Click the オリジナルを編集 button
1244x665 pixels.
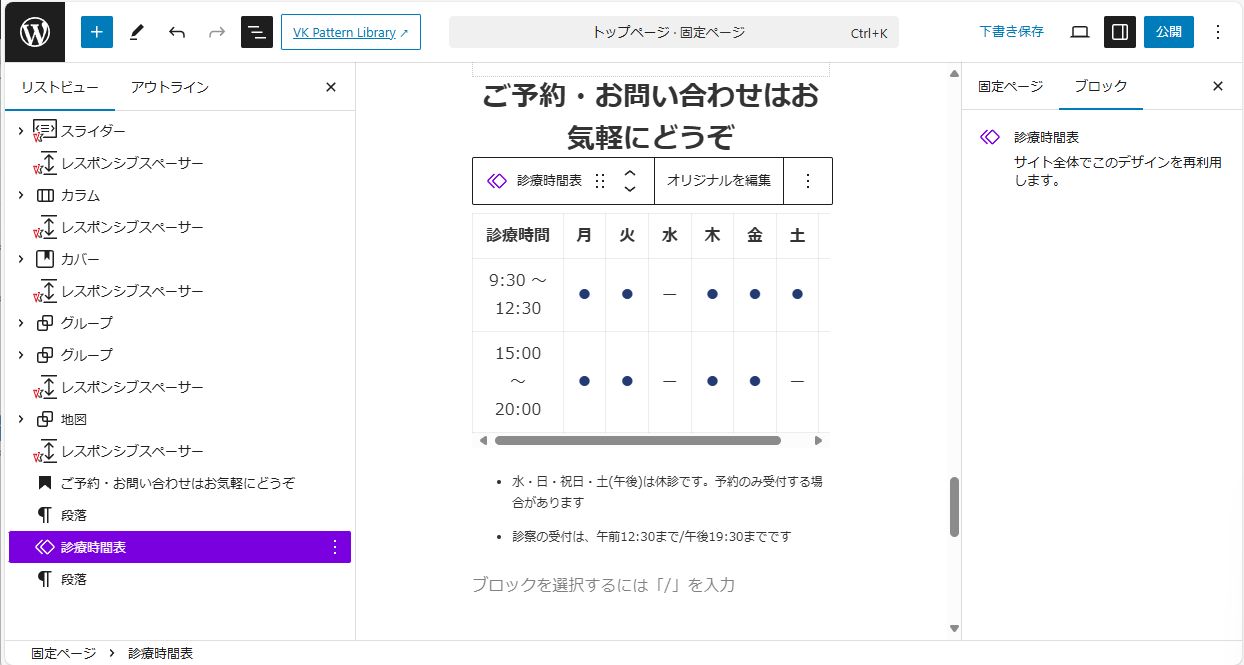point(718,181)
